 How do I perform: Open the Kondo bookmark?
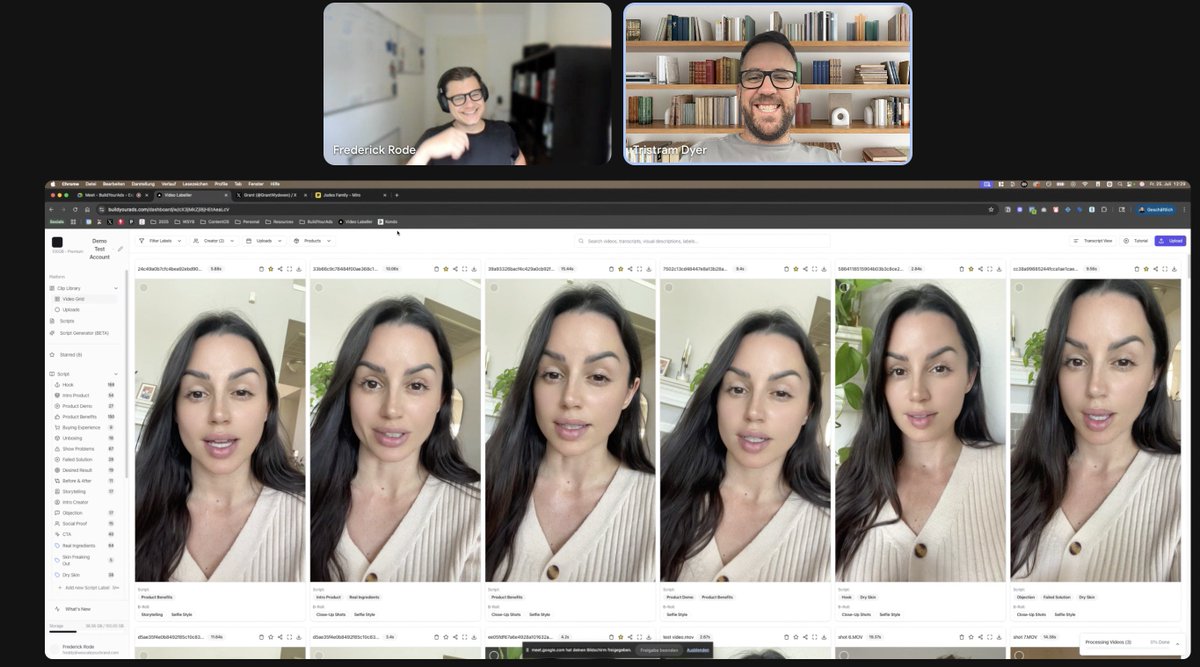coord(388,221)
